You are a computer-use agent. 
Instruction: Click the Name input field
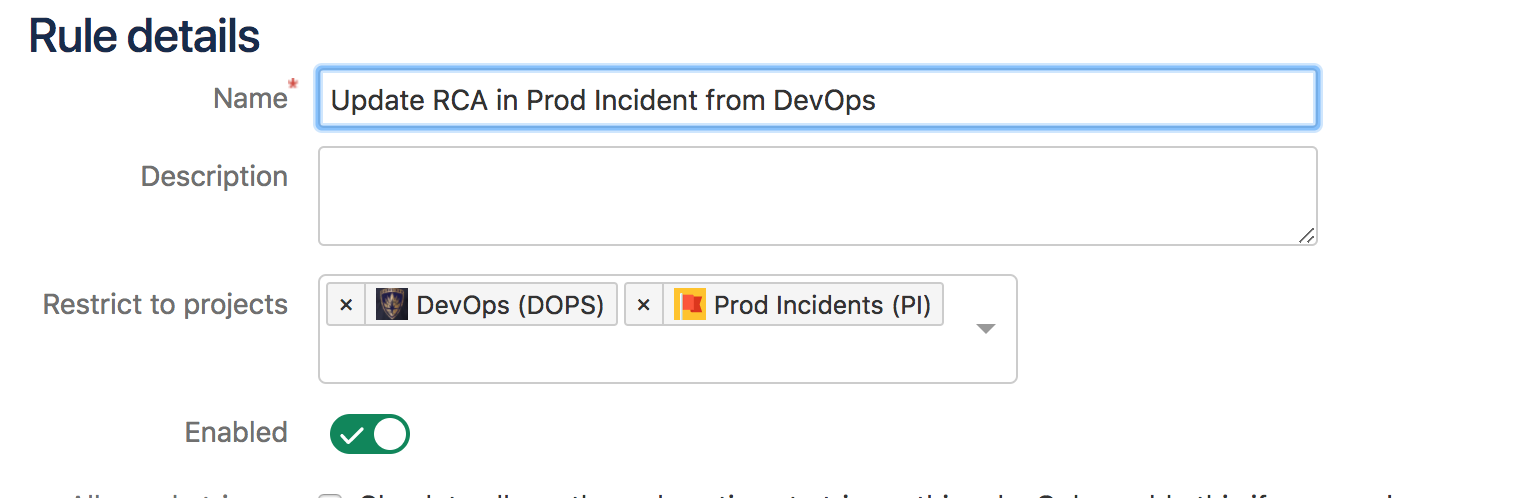[817, 98]
